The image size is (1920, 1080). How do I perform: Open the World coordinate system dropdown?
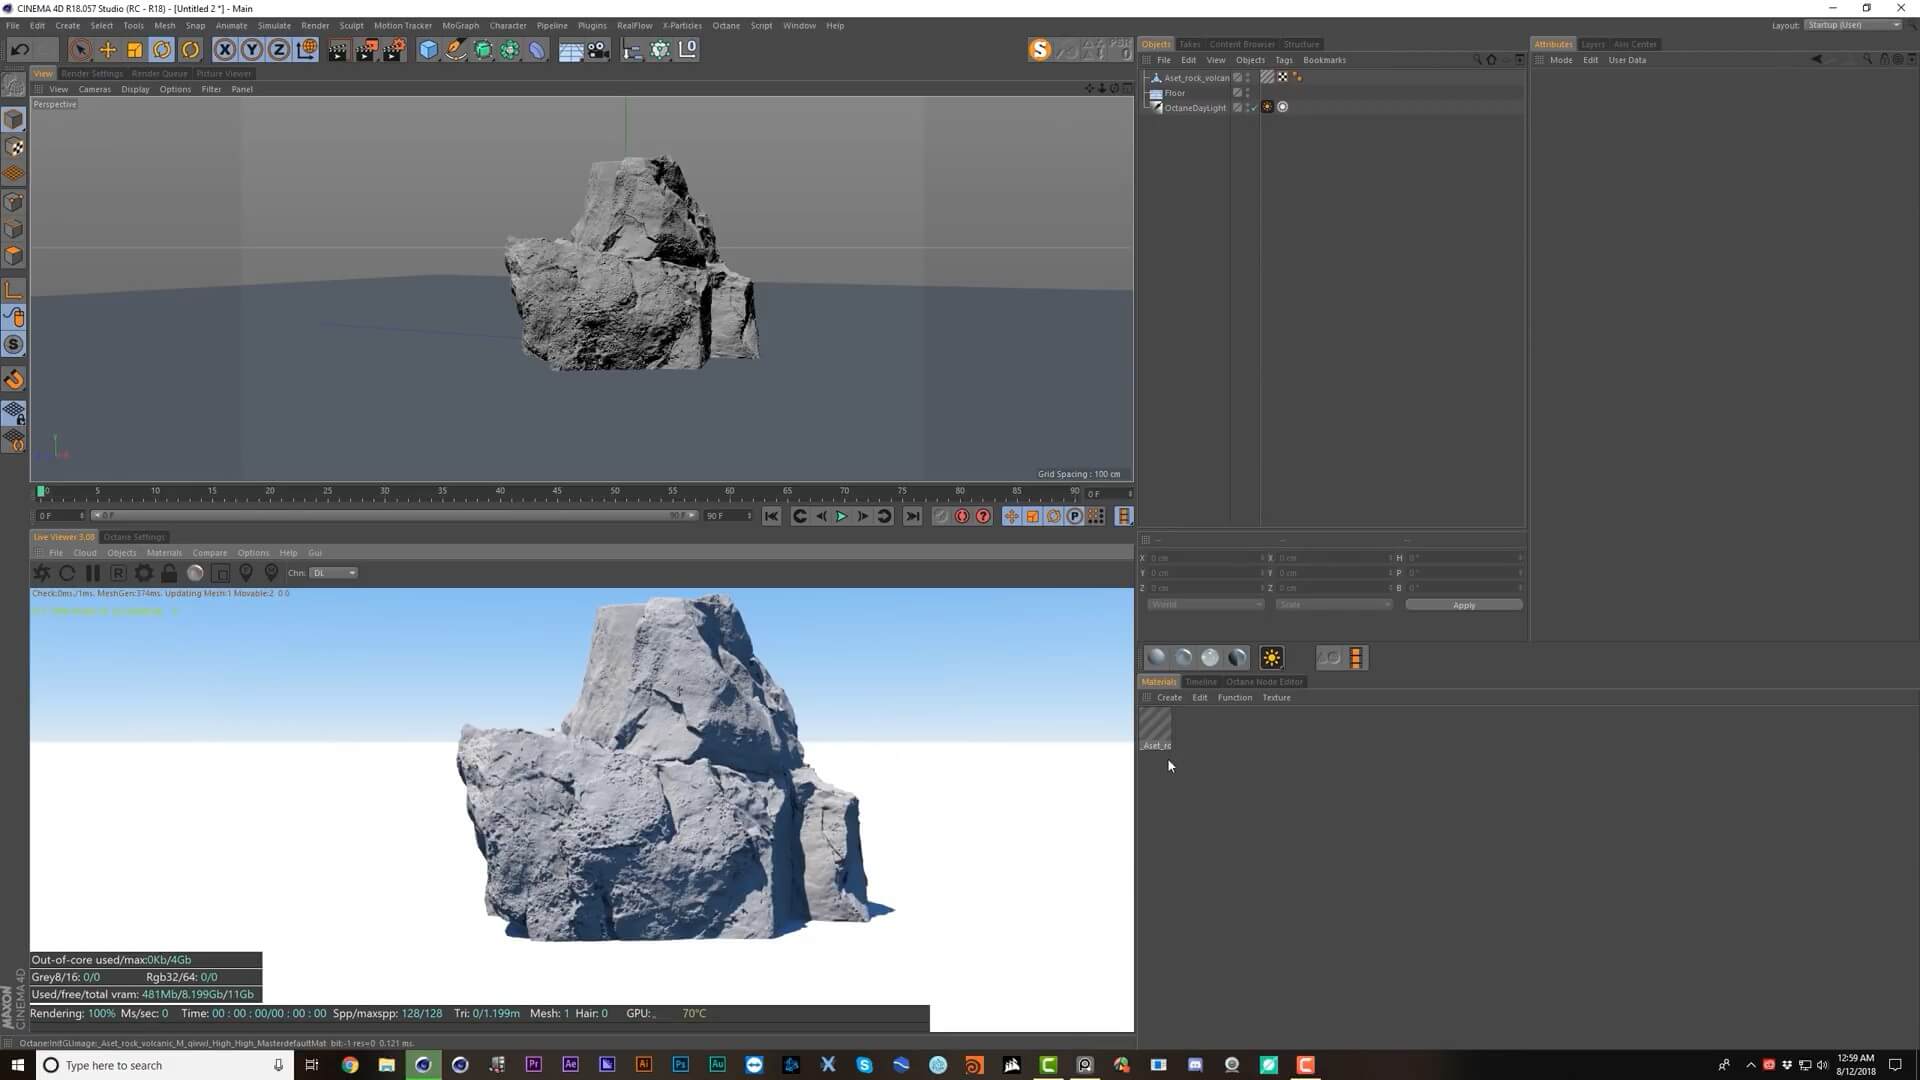coord(1205,605)
